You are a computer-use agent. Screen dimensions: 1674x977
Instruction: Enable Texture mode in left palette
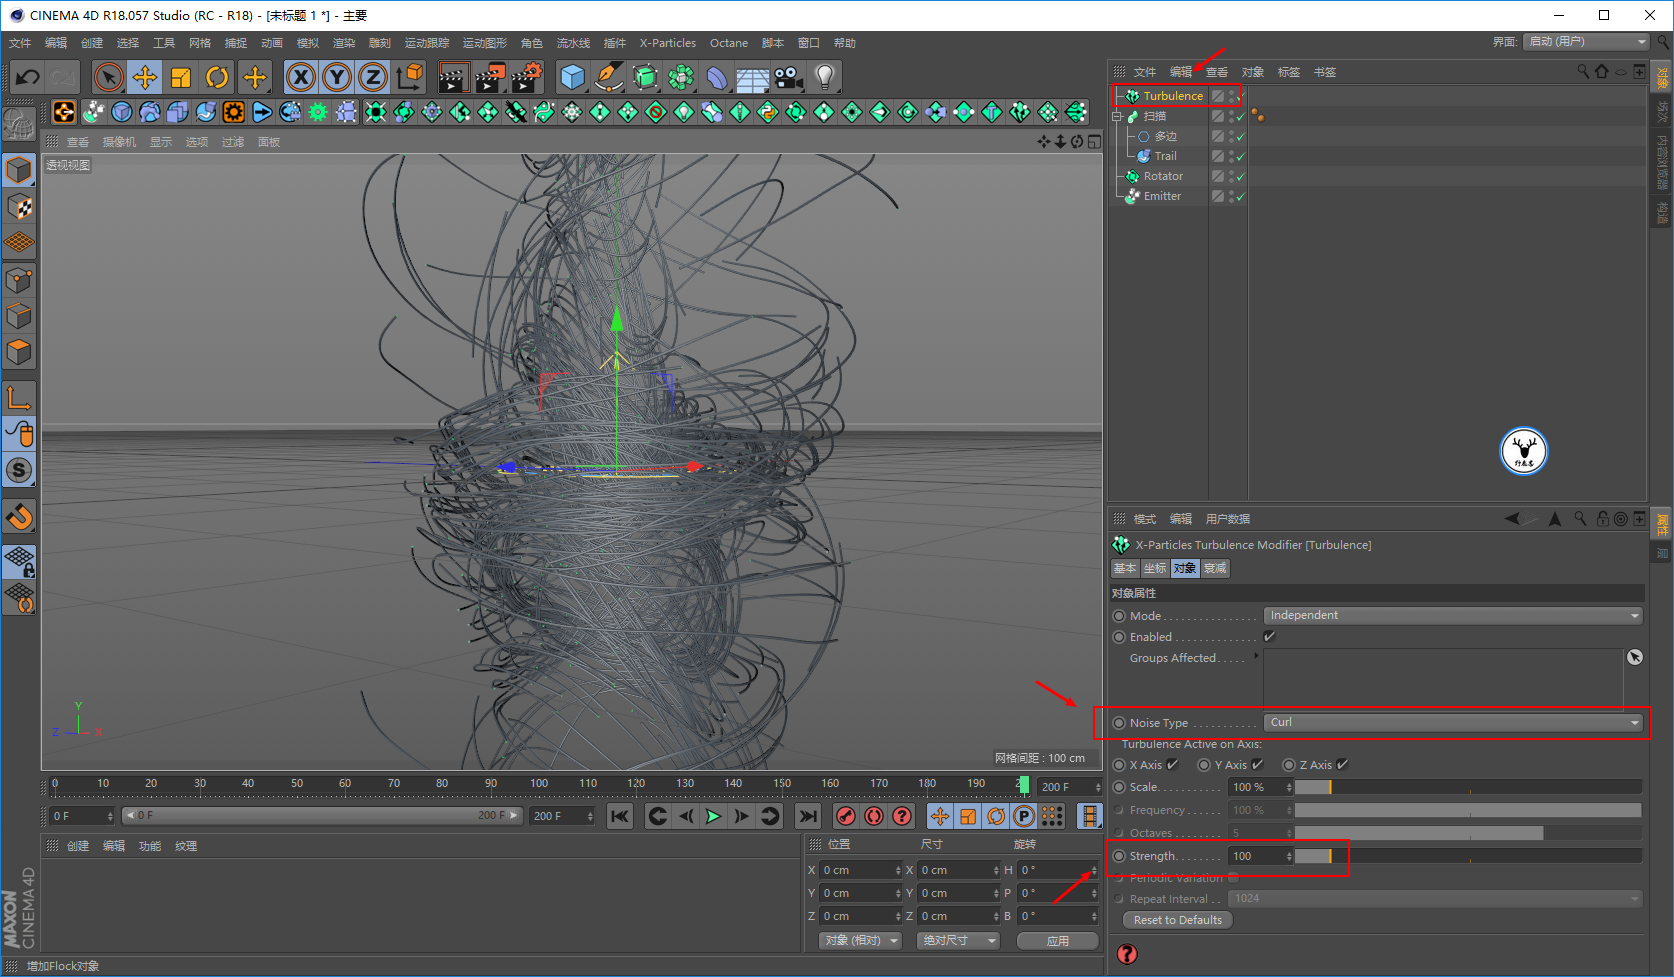(x=19, y=206)
